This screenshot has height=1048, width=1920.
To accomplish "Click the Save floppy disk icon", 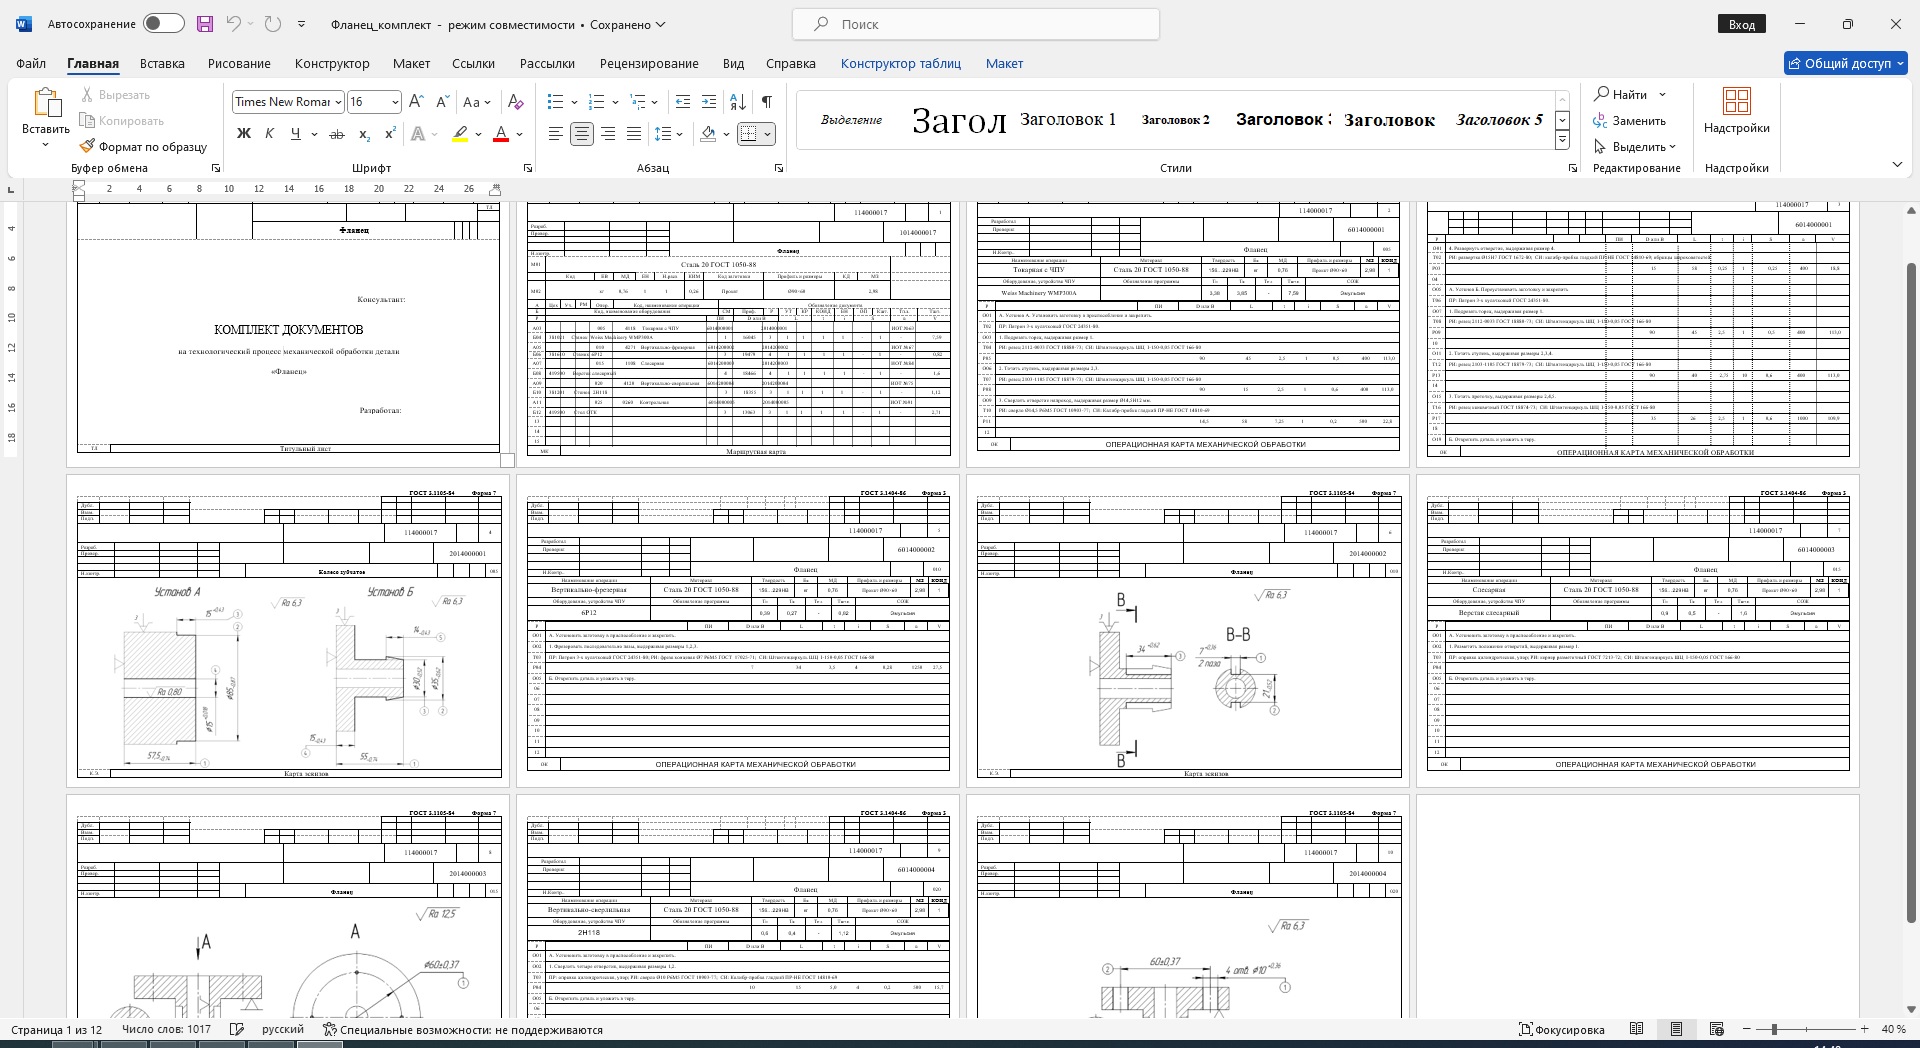I will click(x=205, y=24).
